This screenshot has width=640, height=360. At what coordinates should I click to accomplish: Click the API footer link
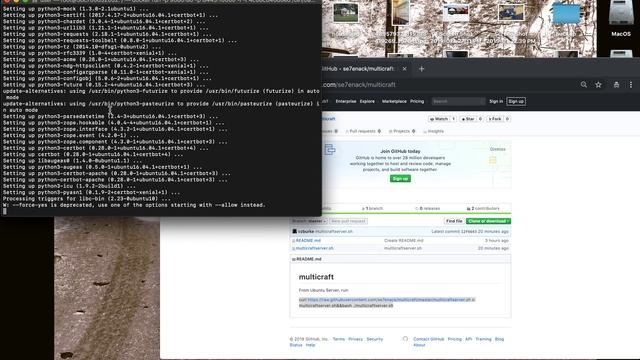click(468, 339)
